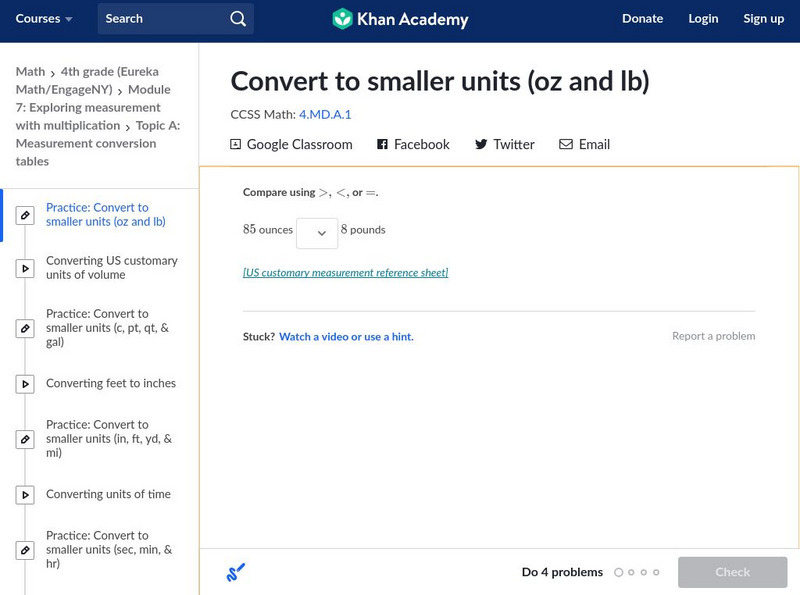Open Practice smaller units (sec, min, & hr)
800x595 pixels.
coord(109,550)
